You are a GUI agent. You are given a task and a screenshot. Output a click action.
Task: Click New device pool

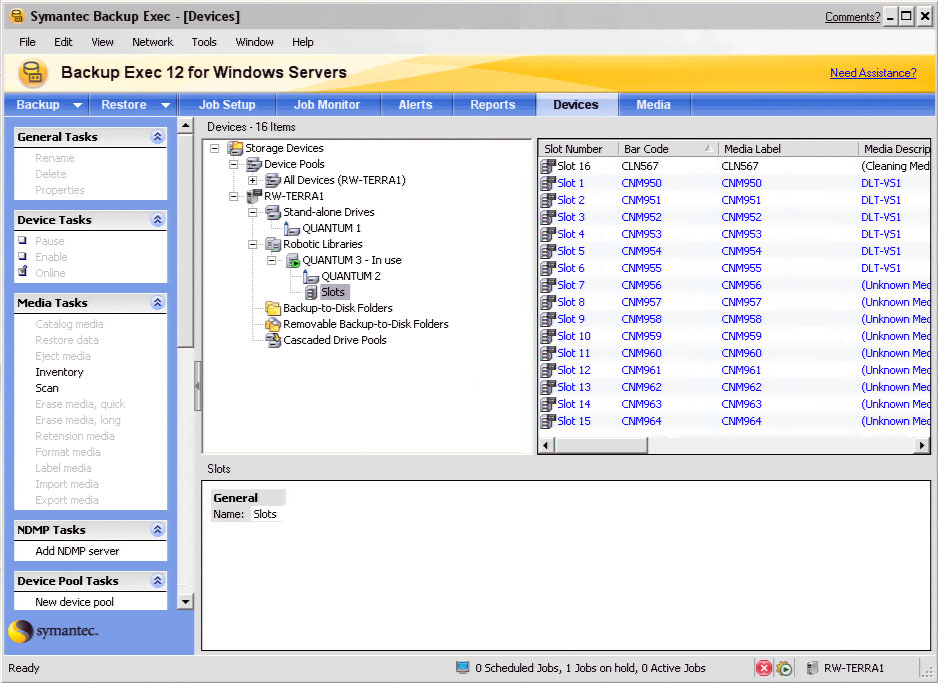coord(74,602)
